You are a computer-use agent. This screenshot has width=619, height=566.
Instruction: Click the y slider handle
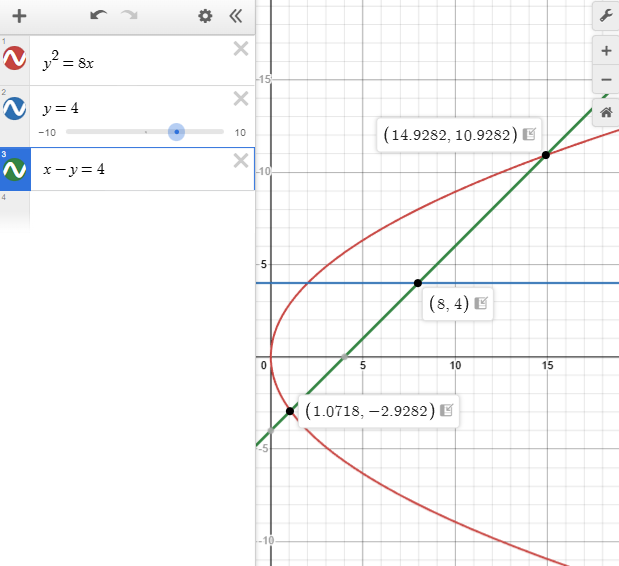click(176, 132)
